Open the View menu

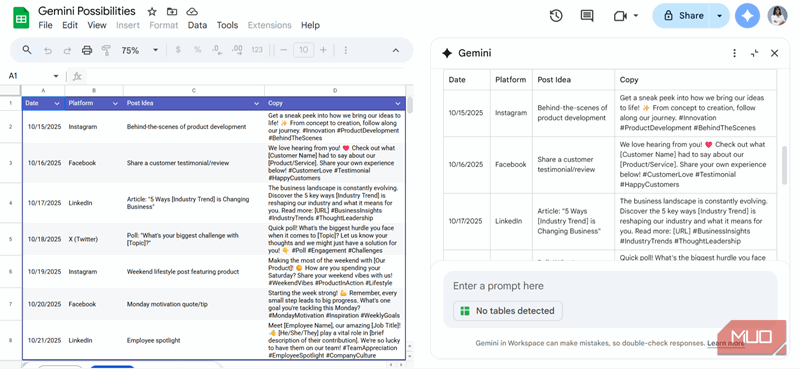tap(97, 25)
